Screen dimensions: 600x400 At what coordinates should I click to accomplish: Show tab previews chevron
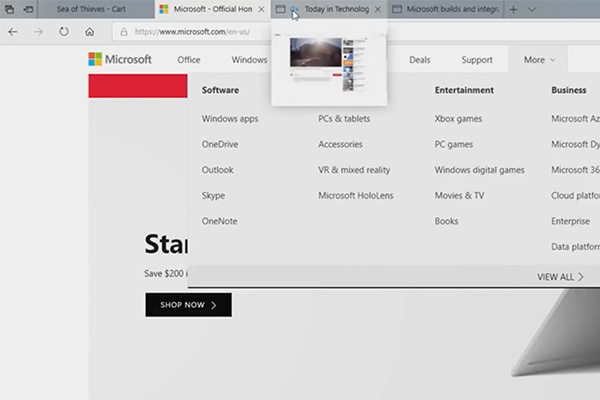(532, 10)
